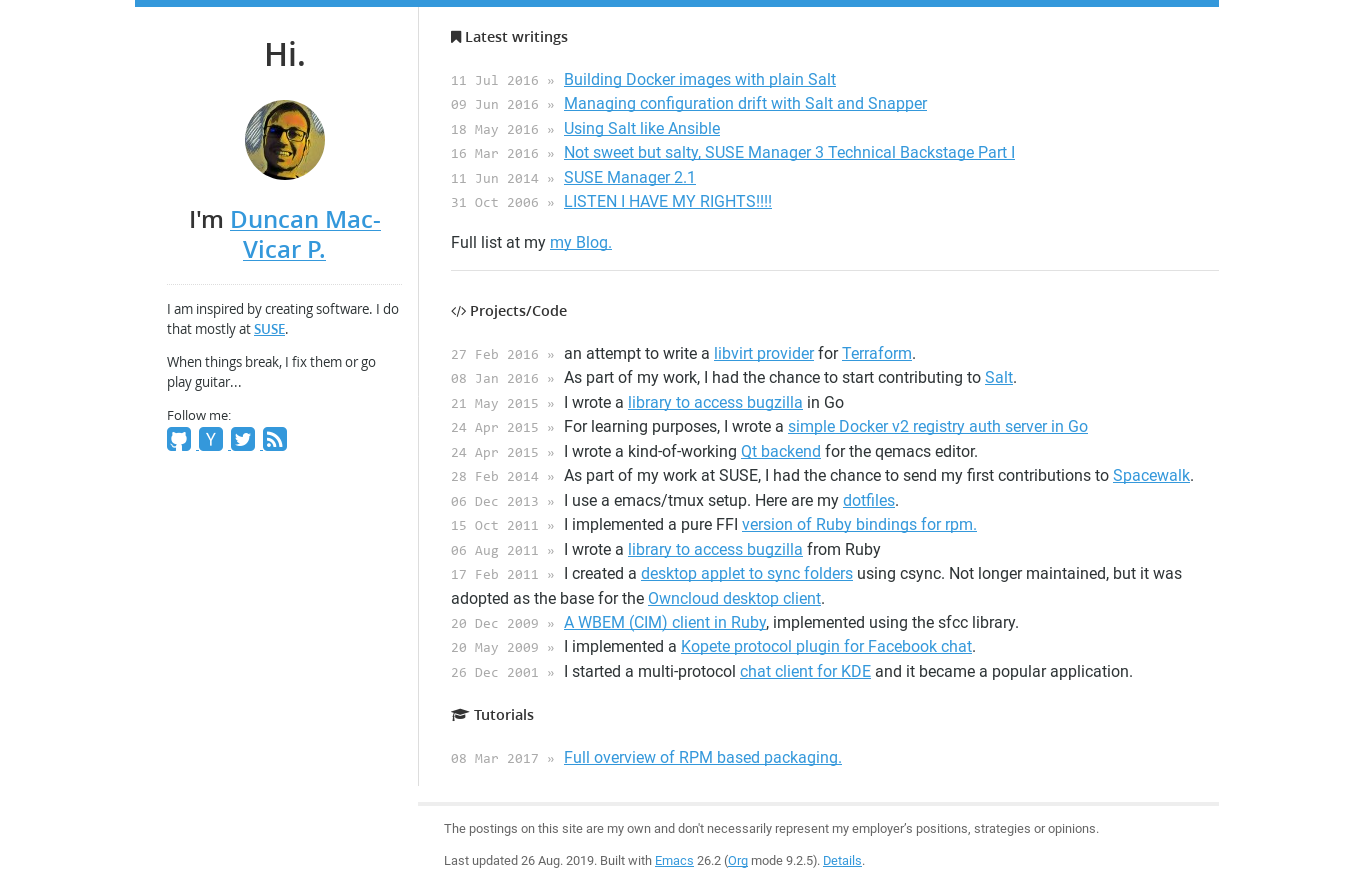1354x883 pixels.
Task: Click the '08 Mar 2017' date
Action: coord(495,759)
